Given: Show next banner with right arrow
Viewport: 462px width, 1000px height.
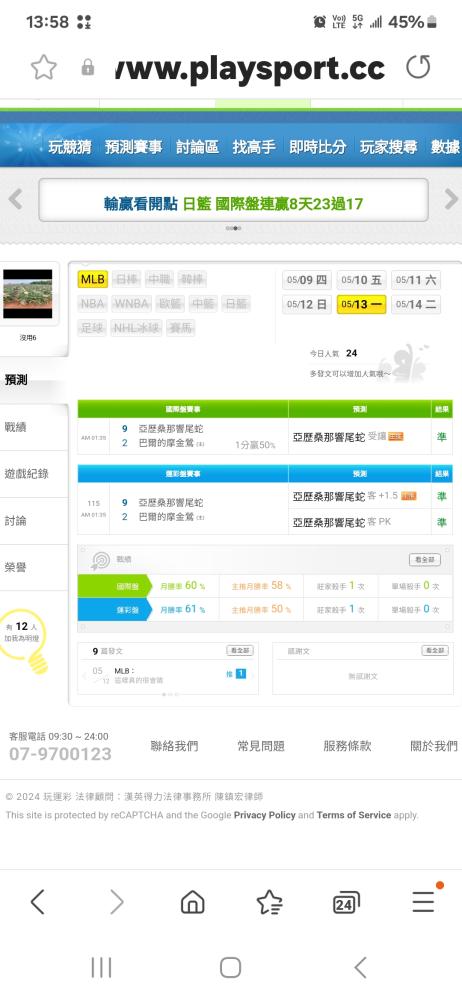Looking at the screenshot, I should (x=451, y=200).
